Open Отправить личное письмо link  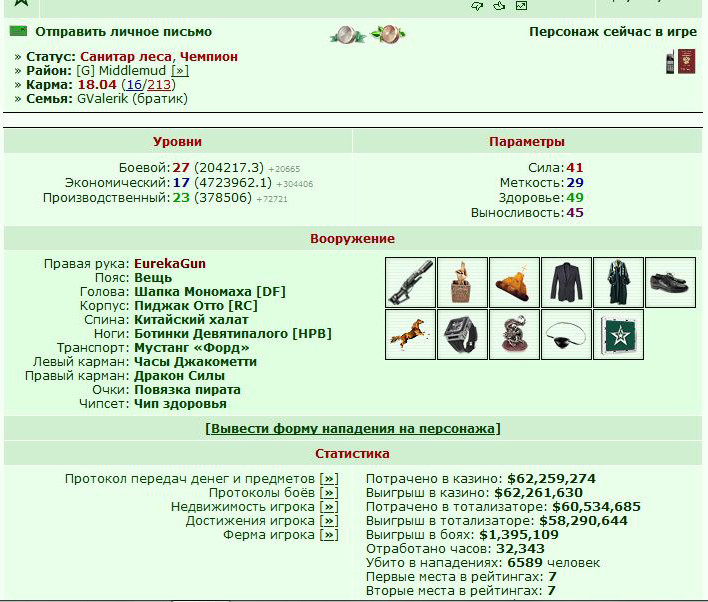(x=123, y=32)
